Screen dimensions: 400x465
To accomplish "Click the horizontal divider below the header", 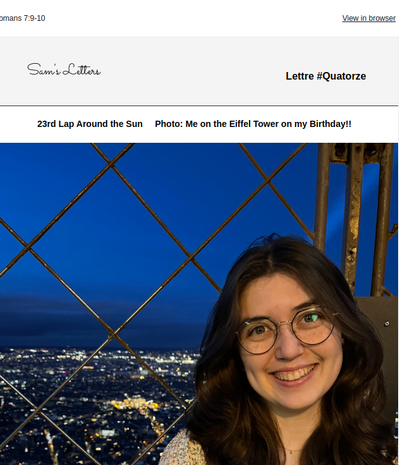I will click(199, 106).
